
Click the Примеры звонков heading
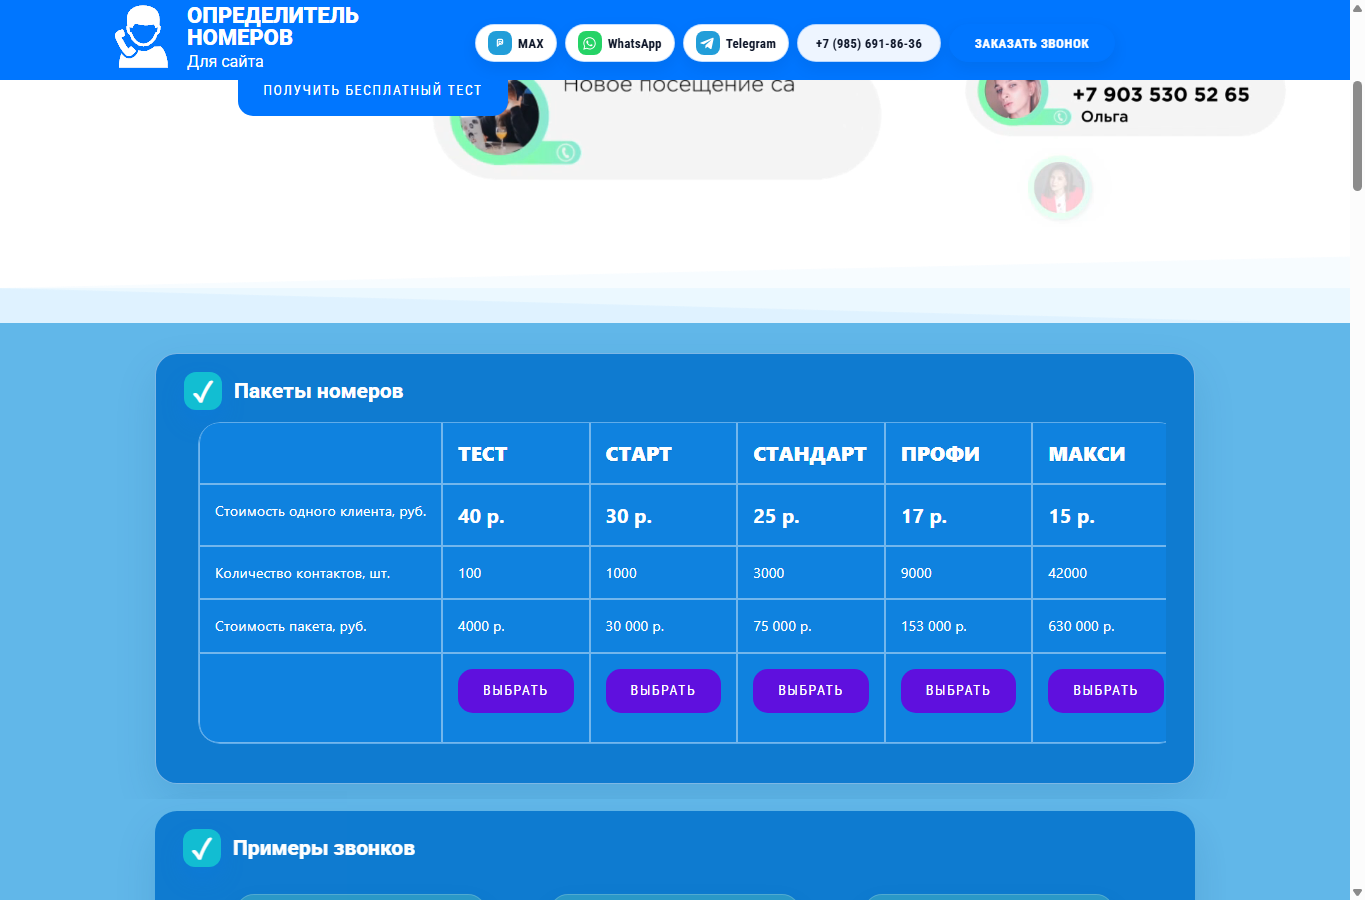324,848
